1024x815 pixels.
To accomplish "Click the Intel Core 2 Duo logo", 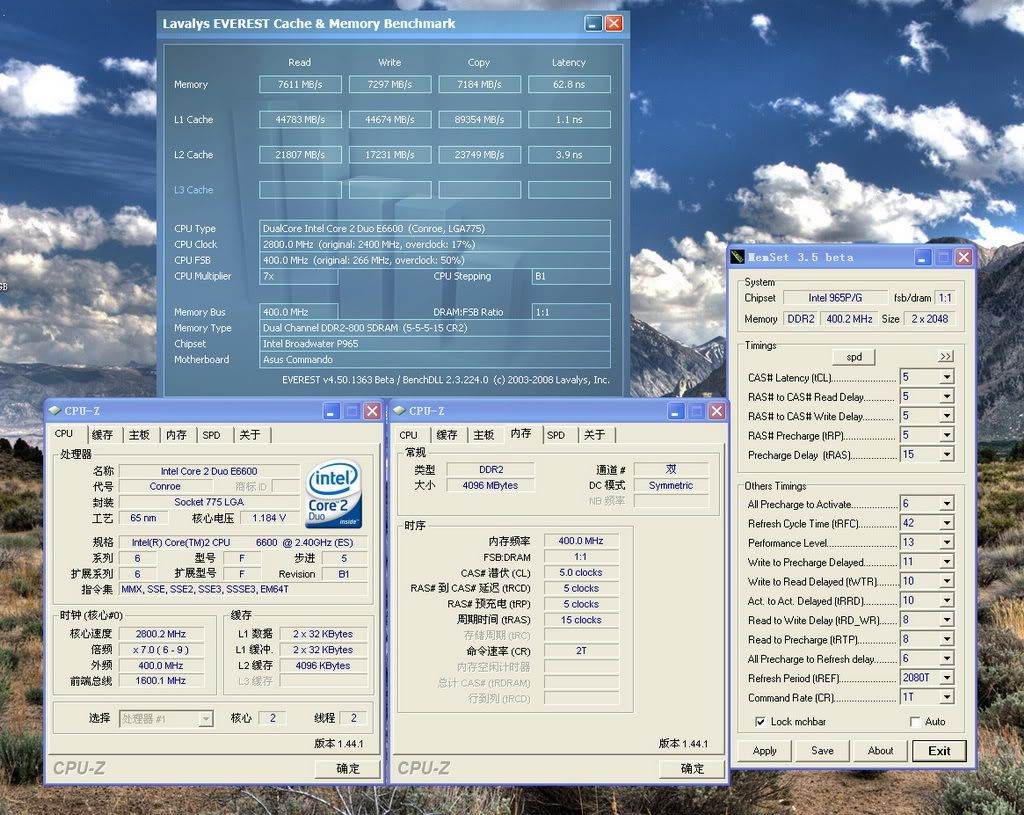I will pos(333,494).
